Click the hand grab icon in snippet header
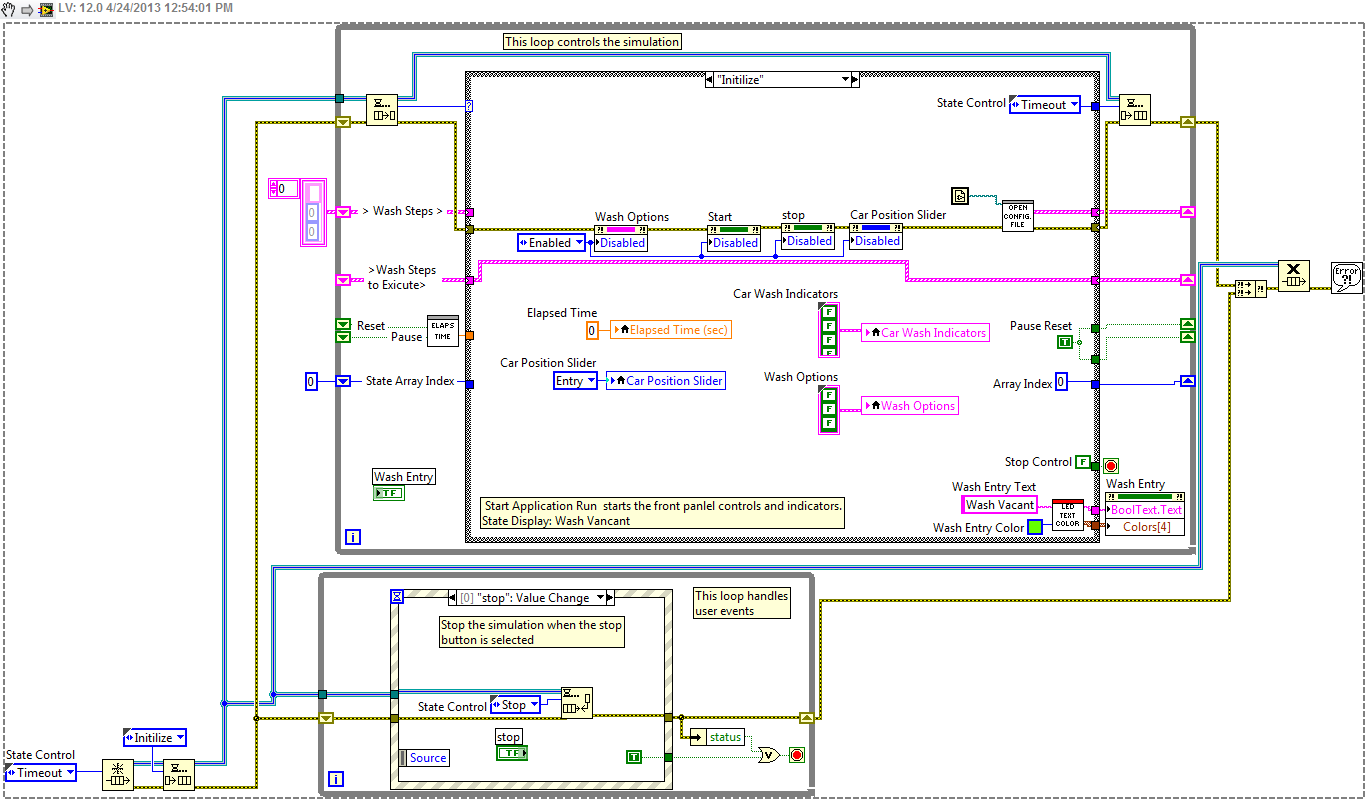This screenshot has width=1368, height=802. pyautogui.click(x=8, y=8)
